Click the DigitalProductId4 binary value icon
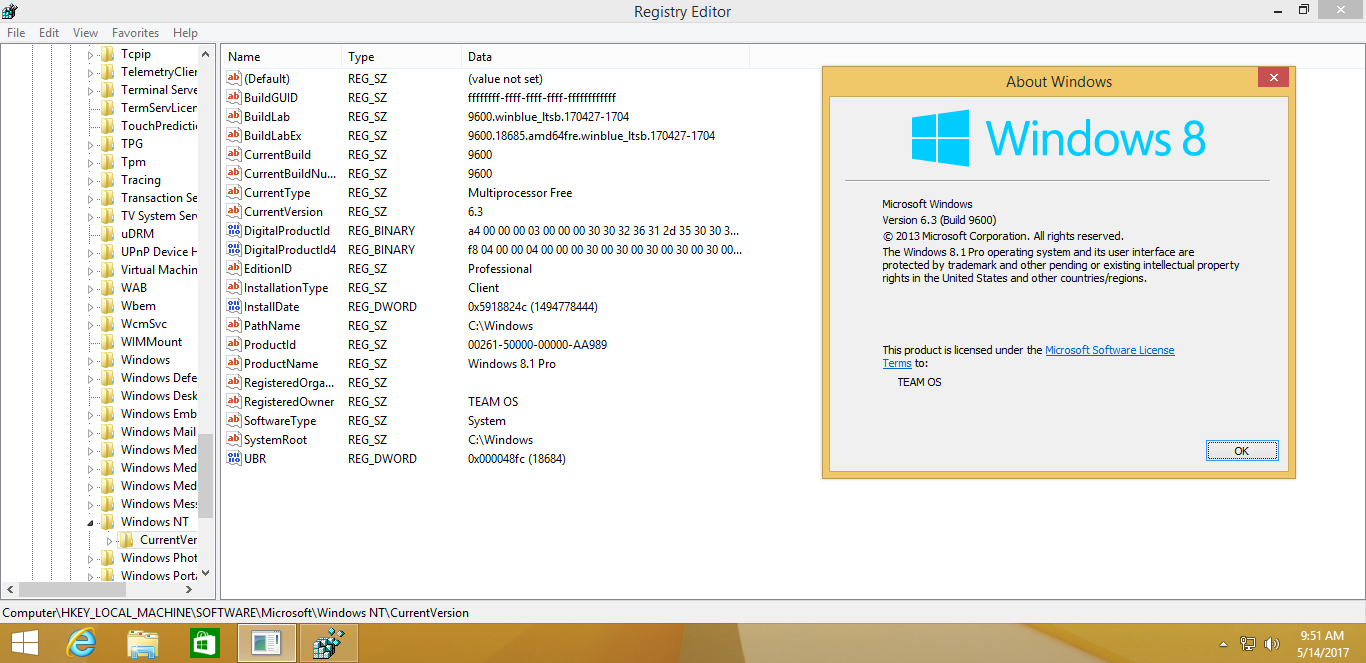This screenshot has width=1366, height=663. click(x=234, y=250)
